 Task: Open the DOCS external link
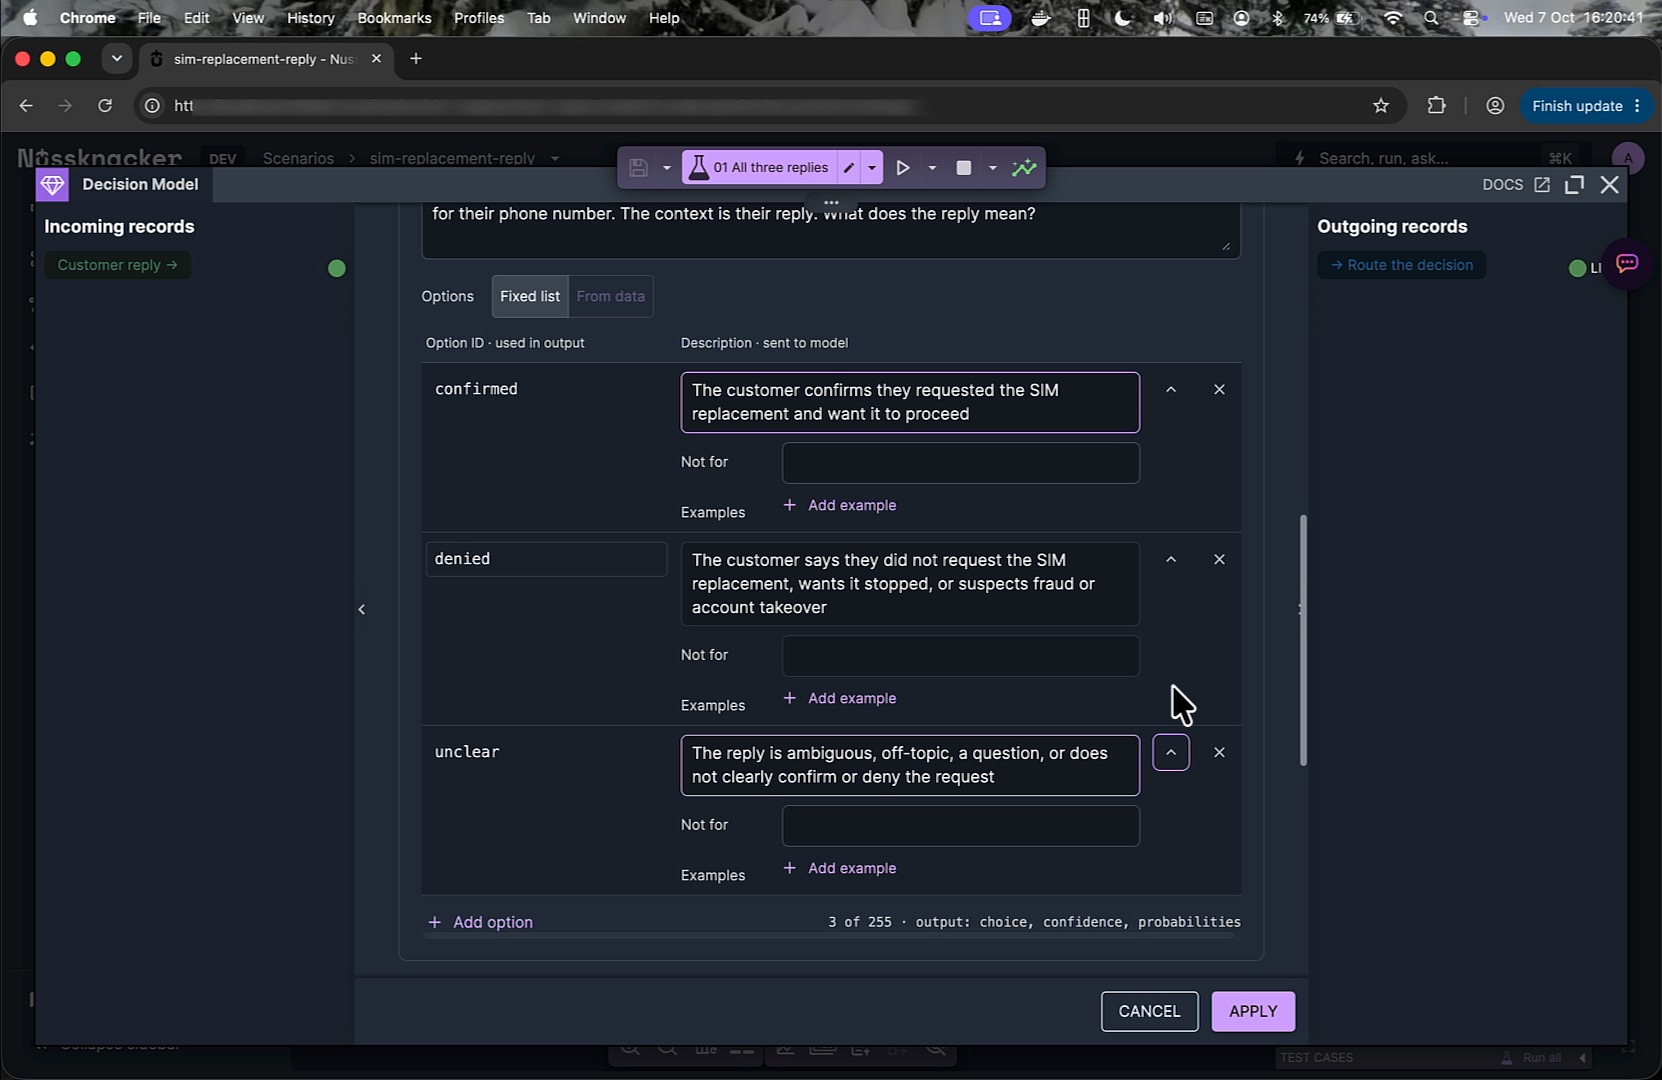tap(1515, 185)
